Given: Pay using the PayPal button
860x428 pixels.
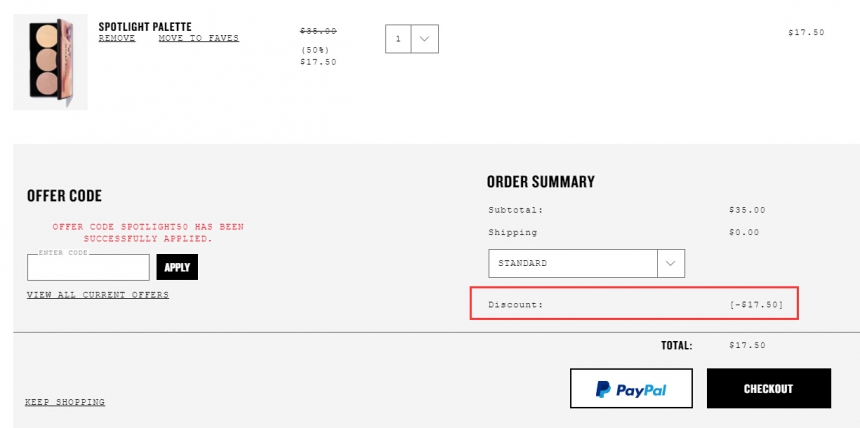Looking at the screenshot, I should point(631,388).
